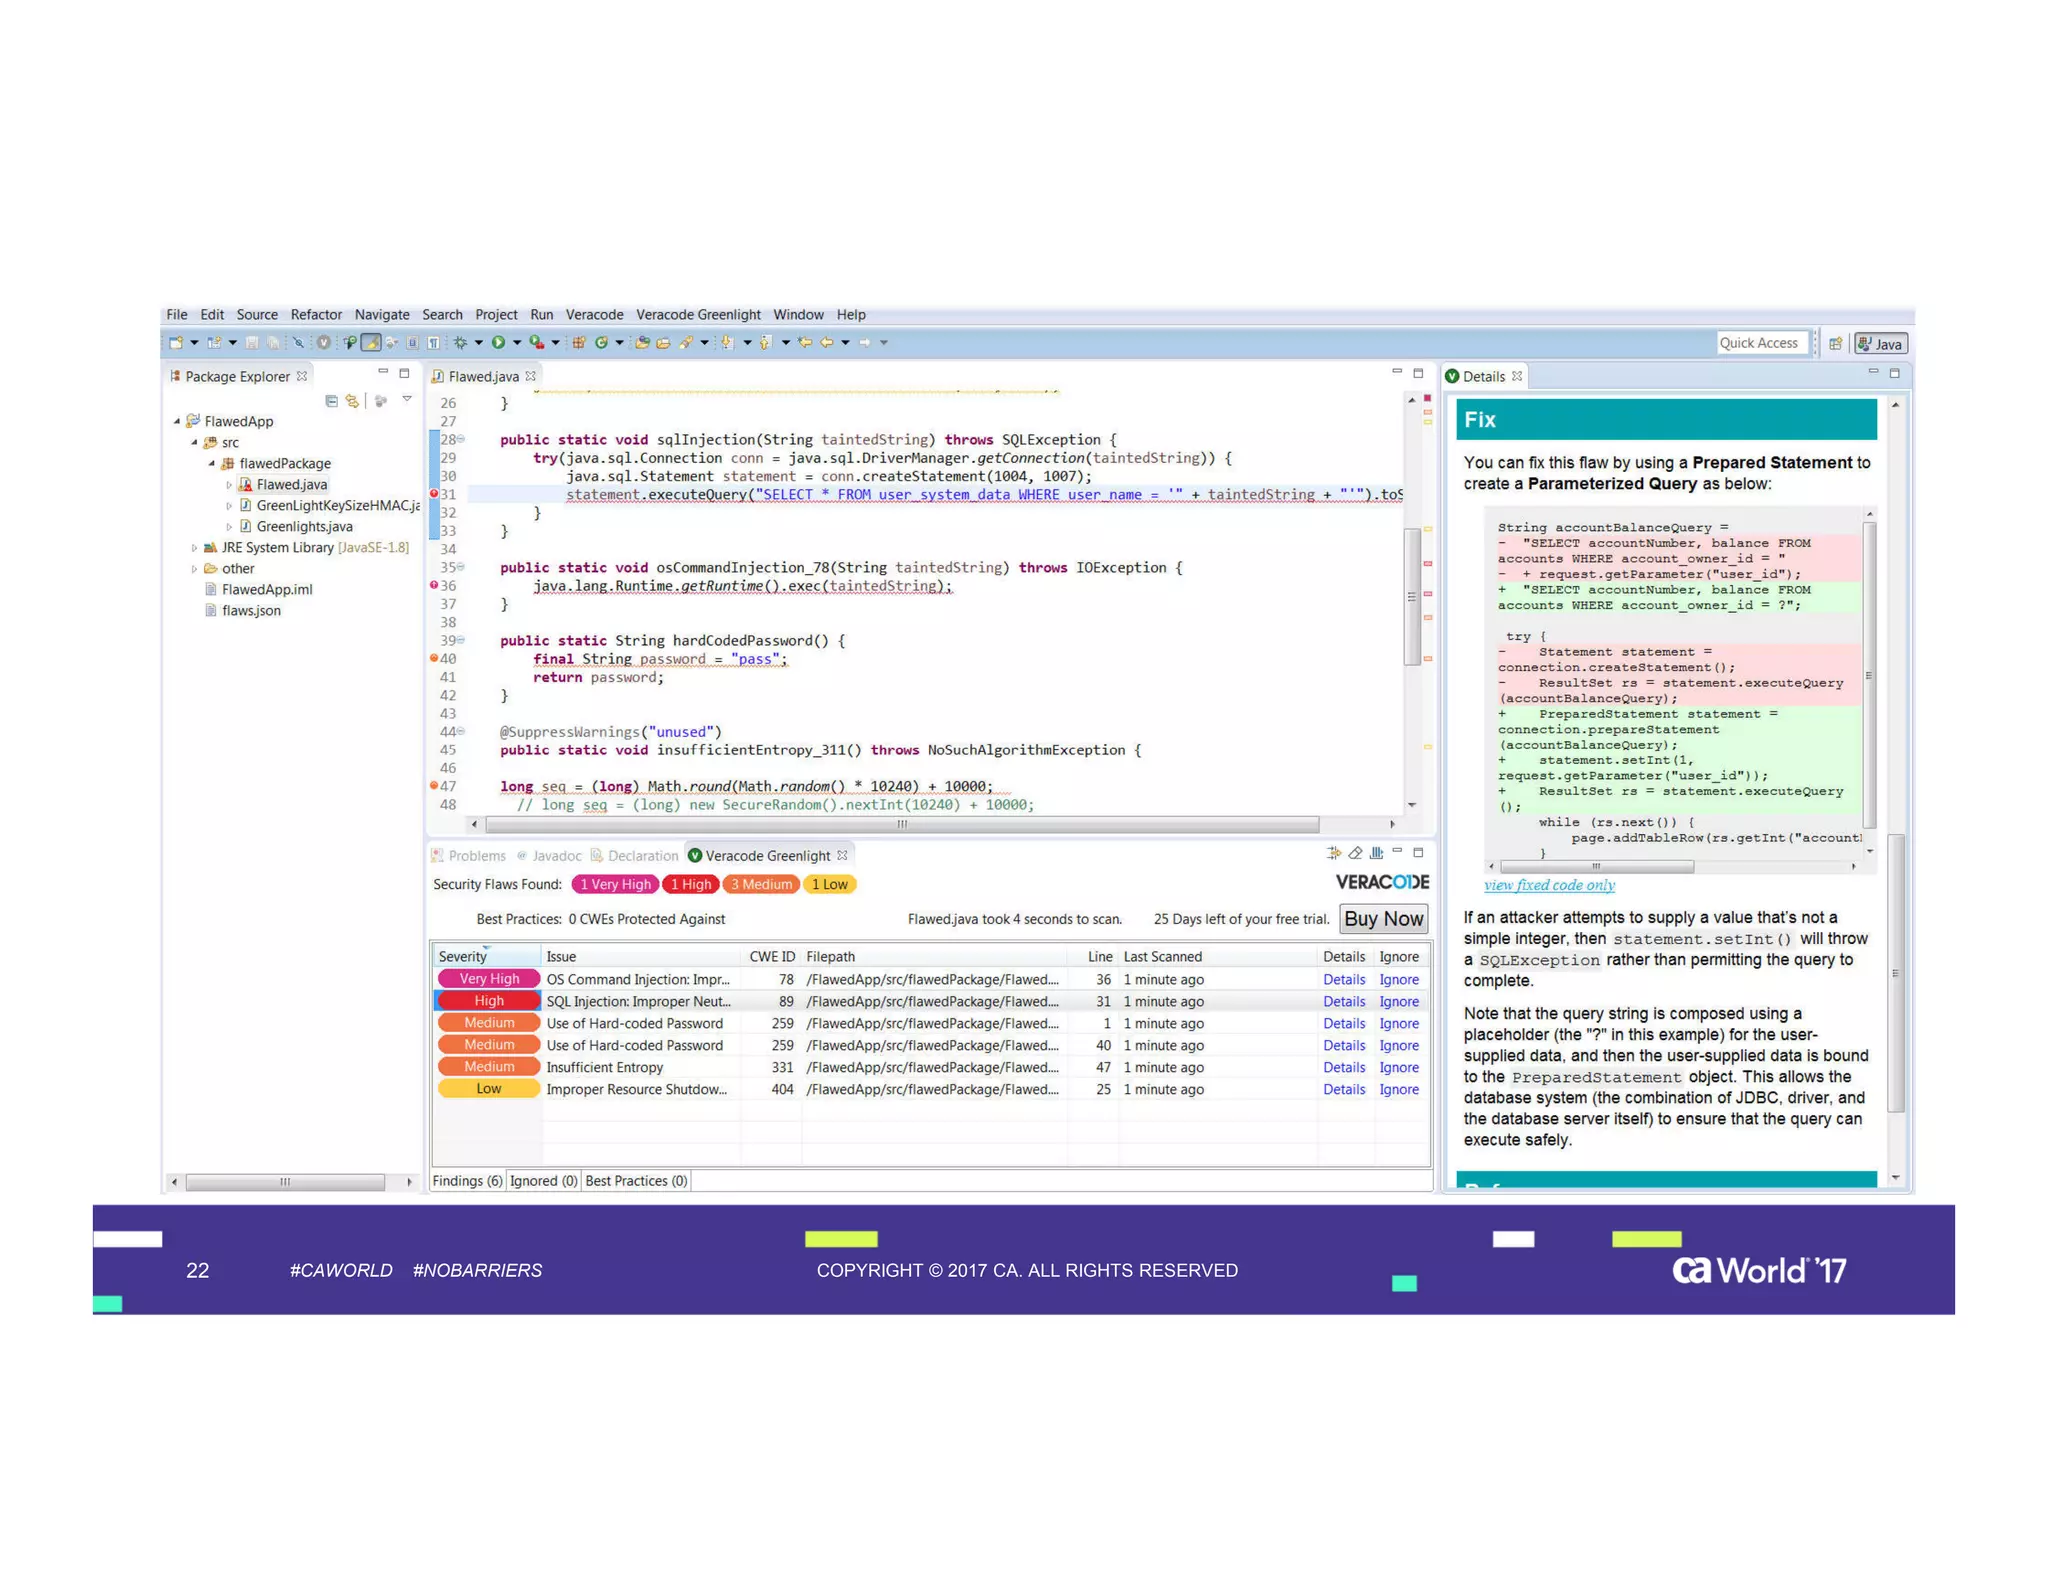Image resolution: width=2048 pixels, height=1582 pixels.
Task: Click the New Java Class icon
Action: 601,343
